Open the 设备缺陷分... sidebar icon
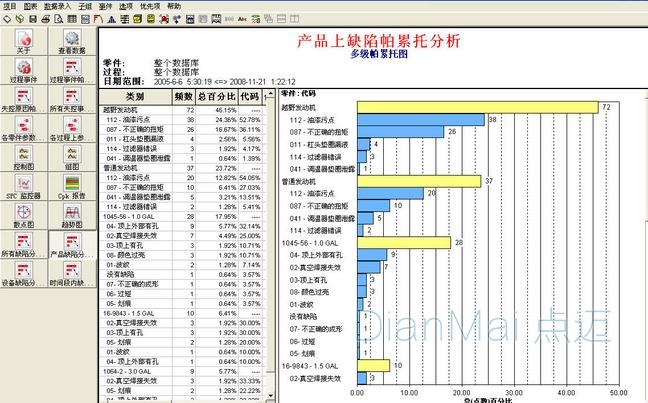 24,274
